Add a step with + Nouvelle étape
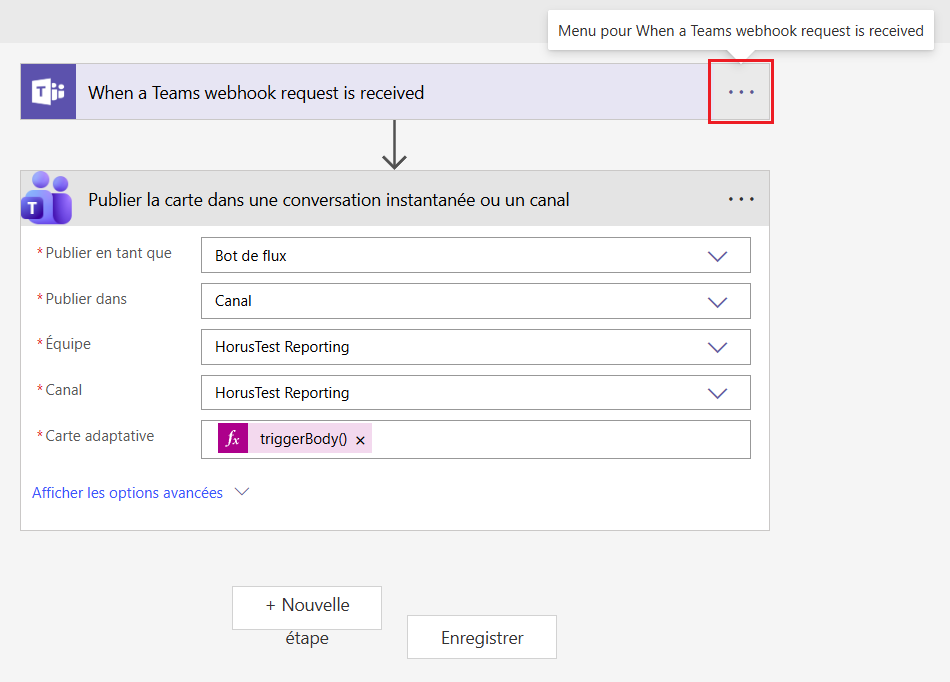The image size is (950, 682). [307, 608]
